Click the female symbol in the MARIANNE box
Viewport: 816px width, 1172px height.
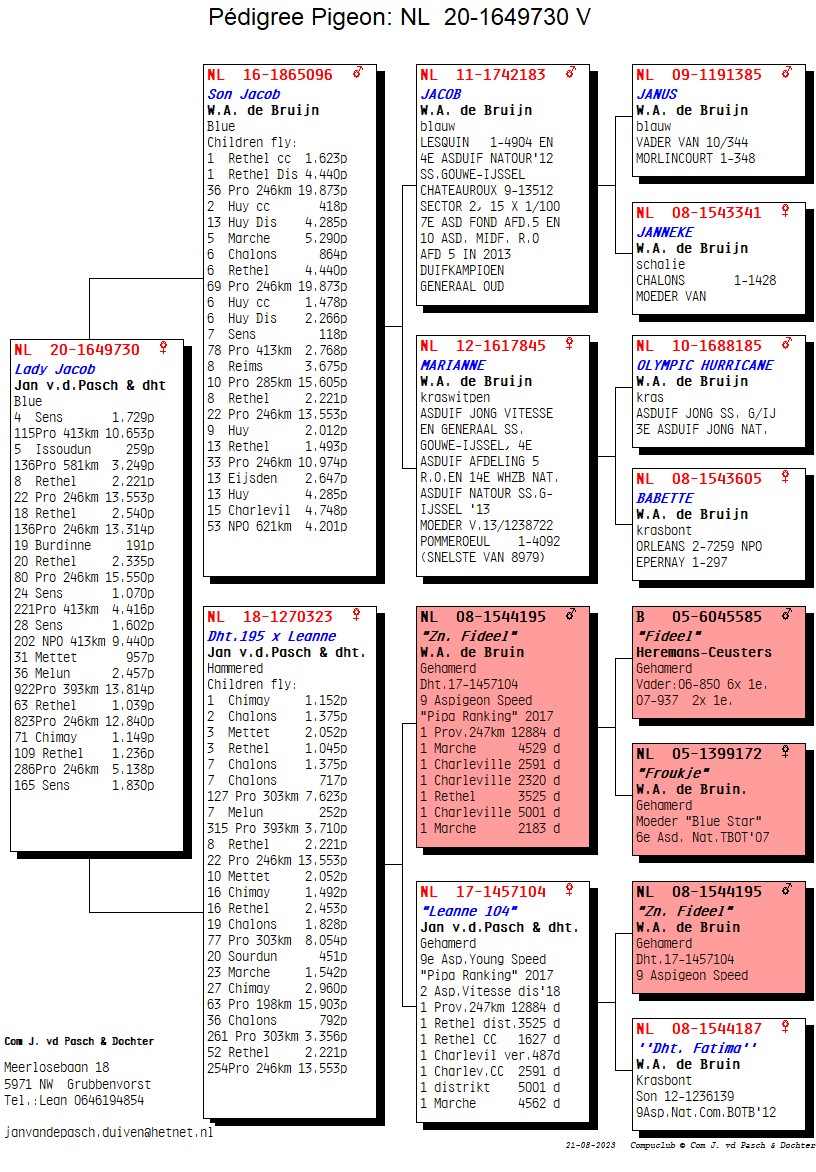tap(571, 344)
